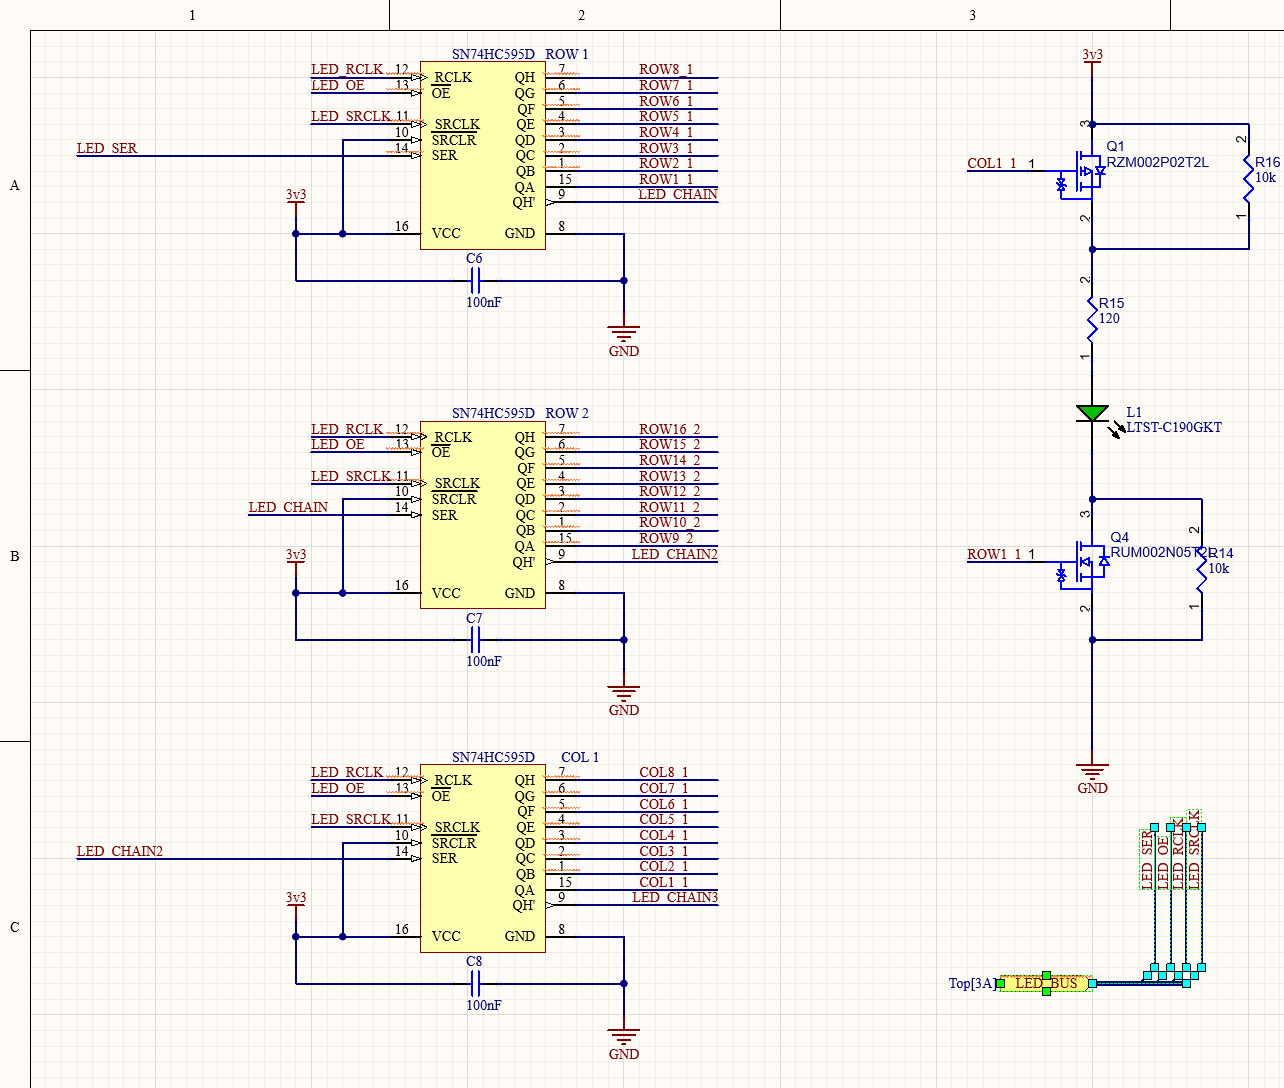
Task: Select the GND symbol below capacitor C6
Action: coord(624,341)
